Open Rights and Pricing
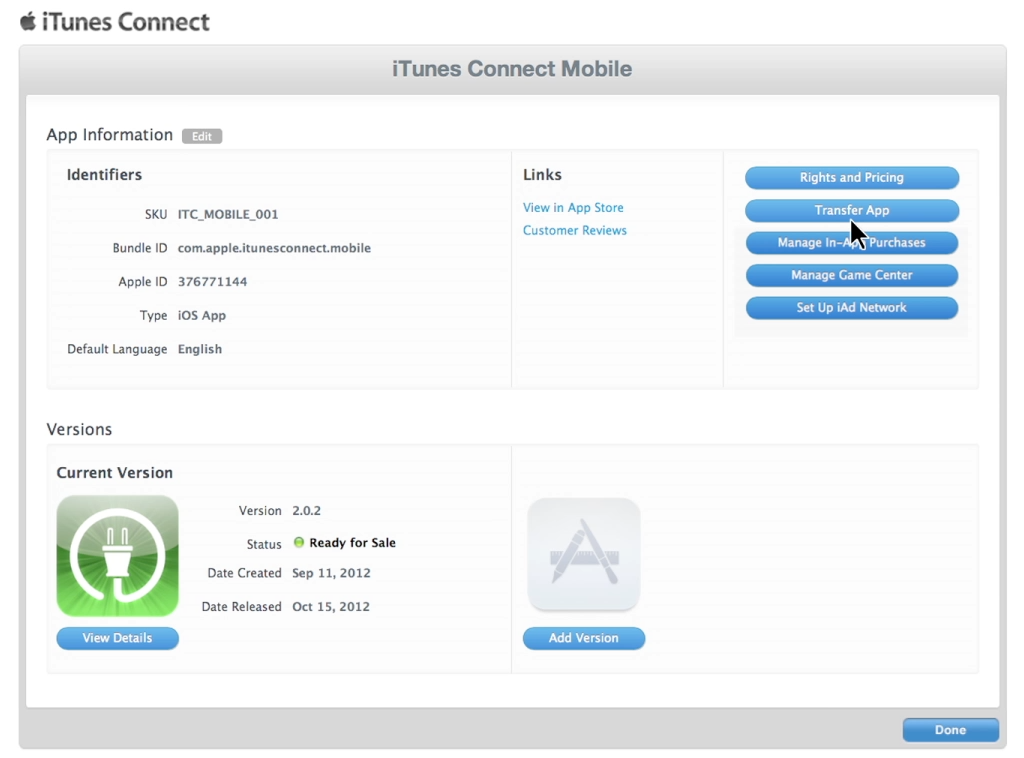Screen dimensions: 1024x758 pyautogui.click(x=852, y=178)
